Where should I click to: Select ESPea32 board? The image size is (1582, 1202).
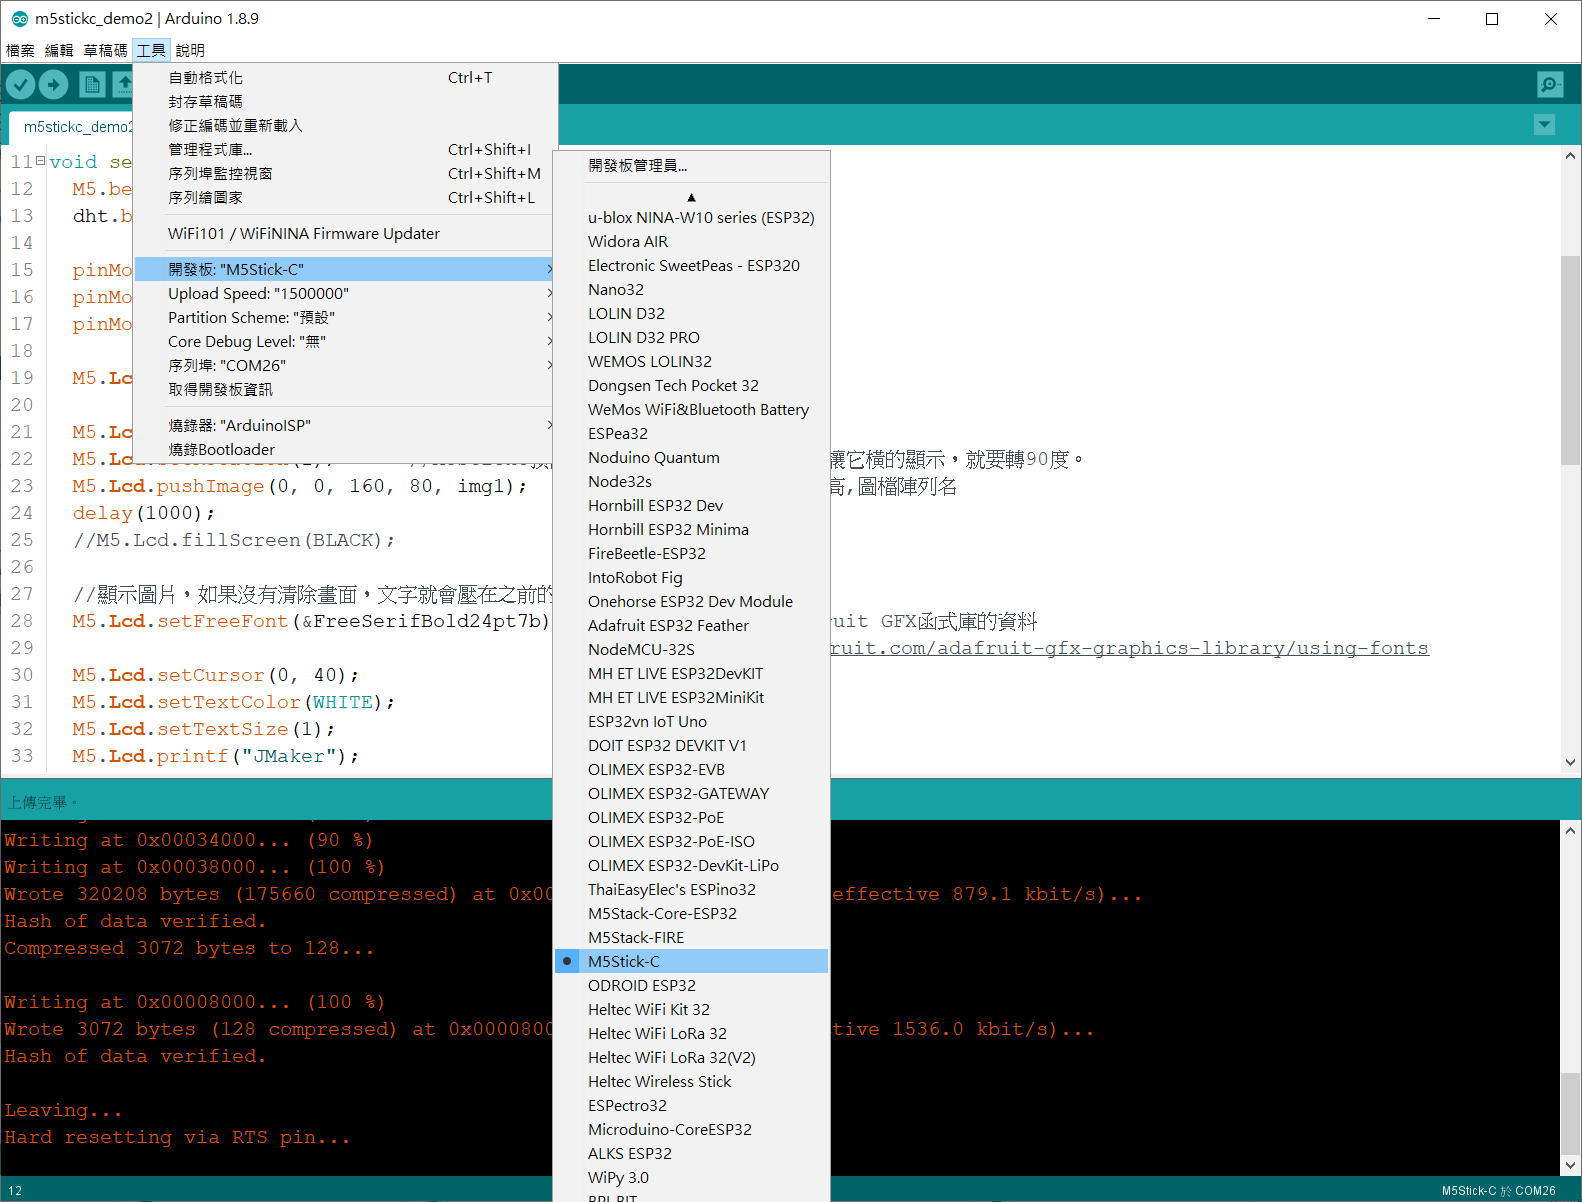[x=691, y=433]
